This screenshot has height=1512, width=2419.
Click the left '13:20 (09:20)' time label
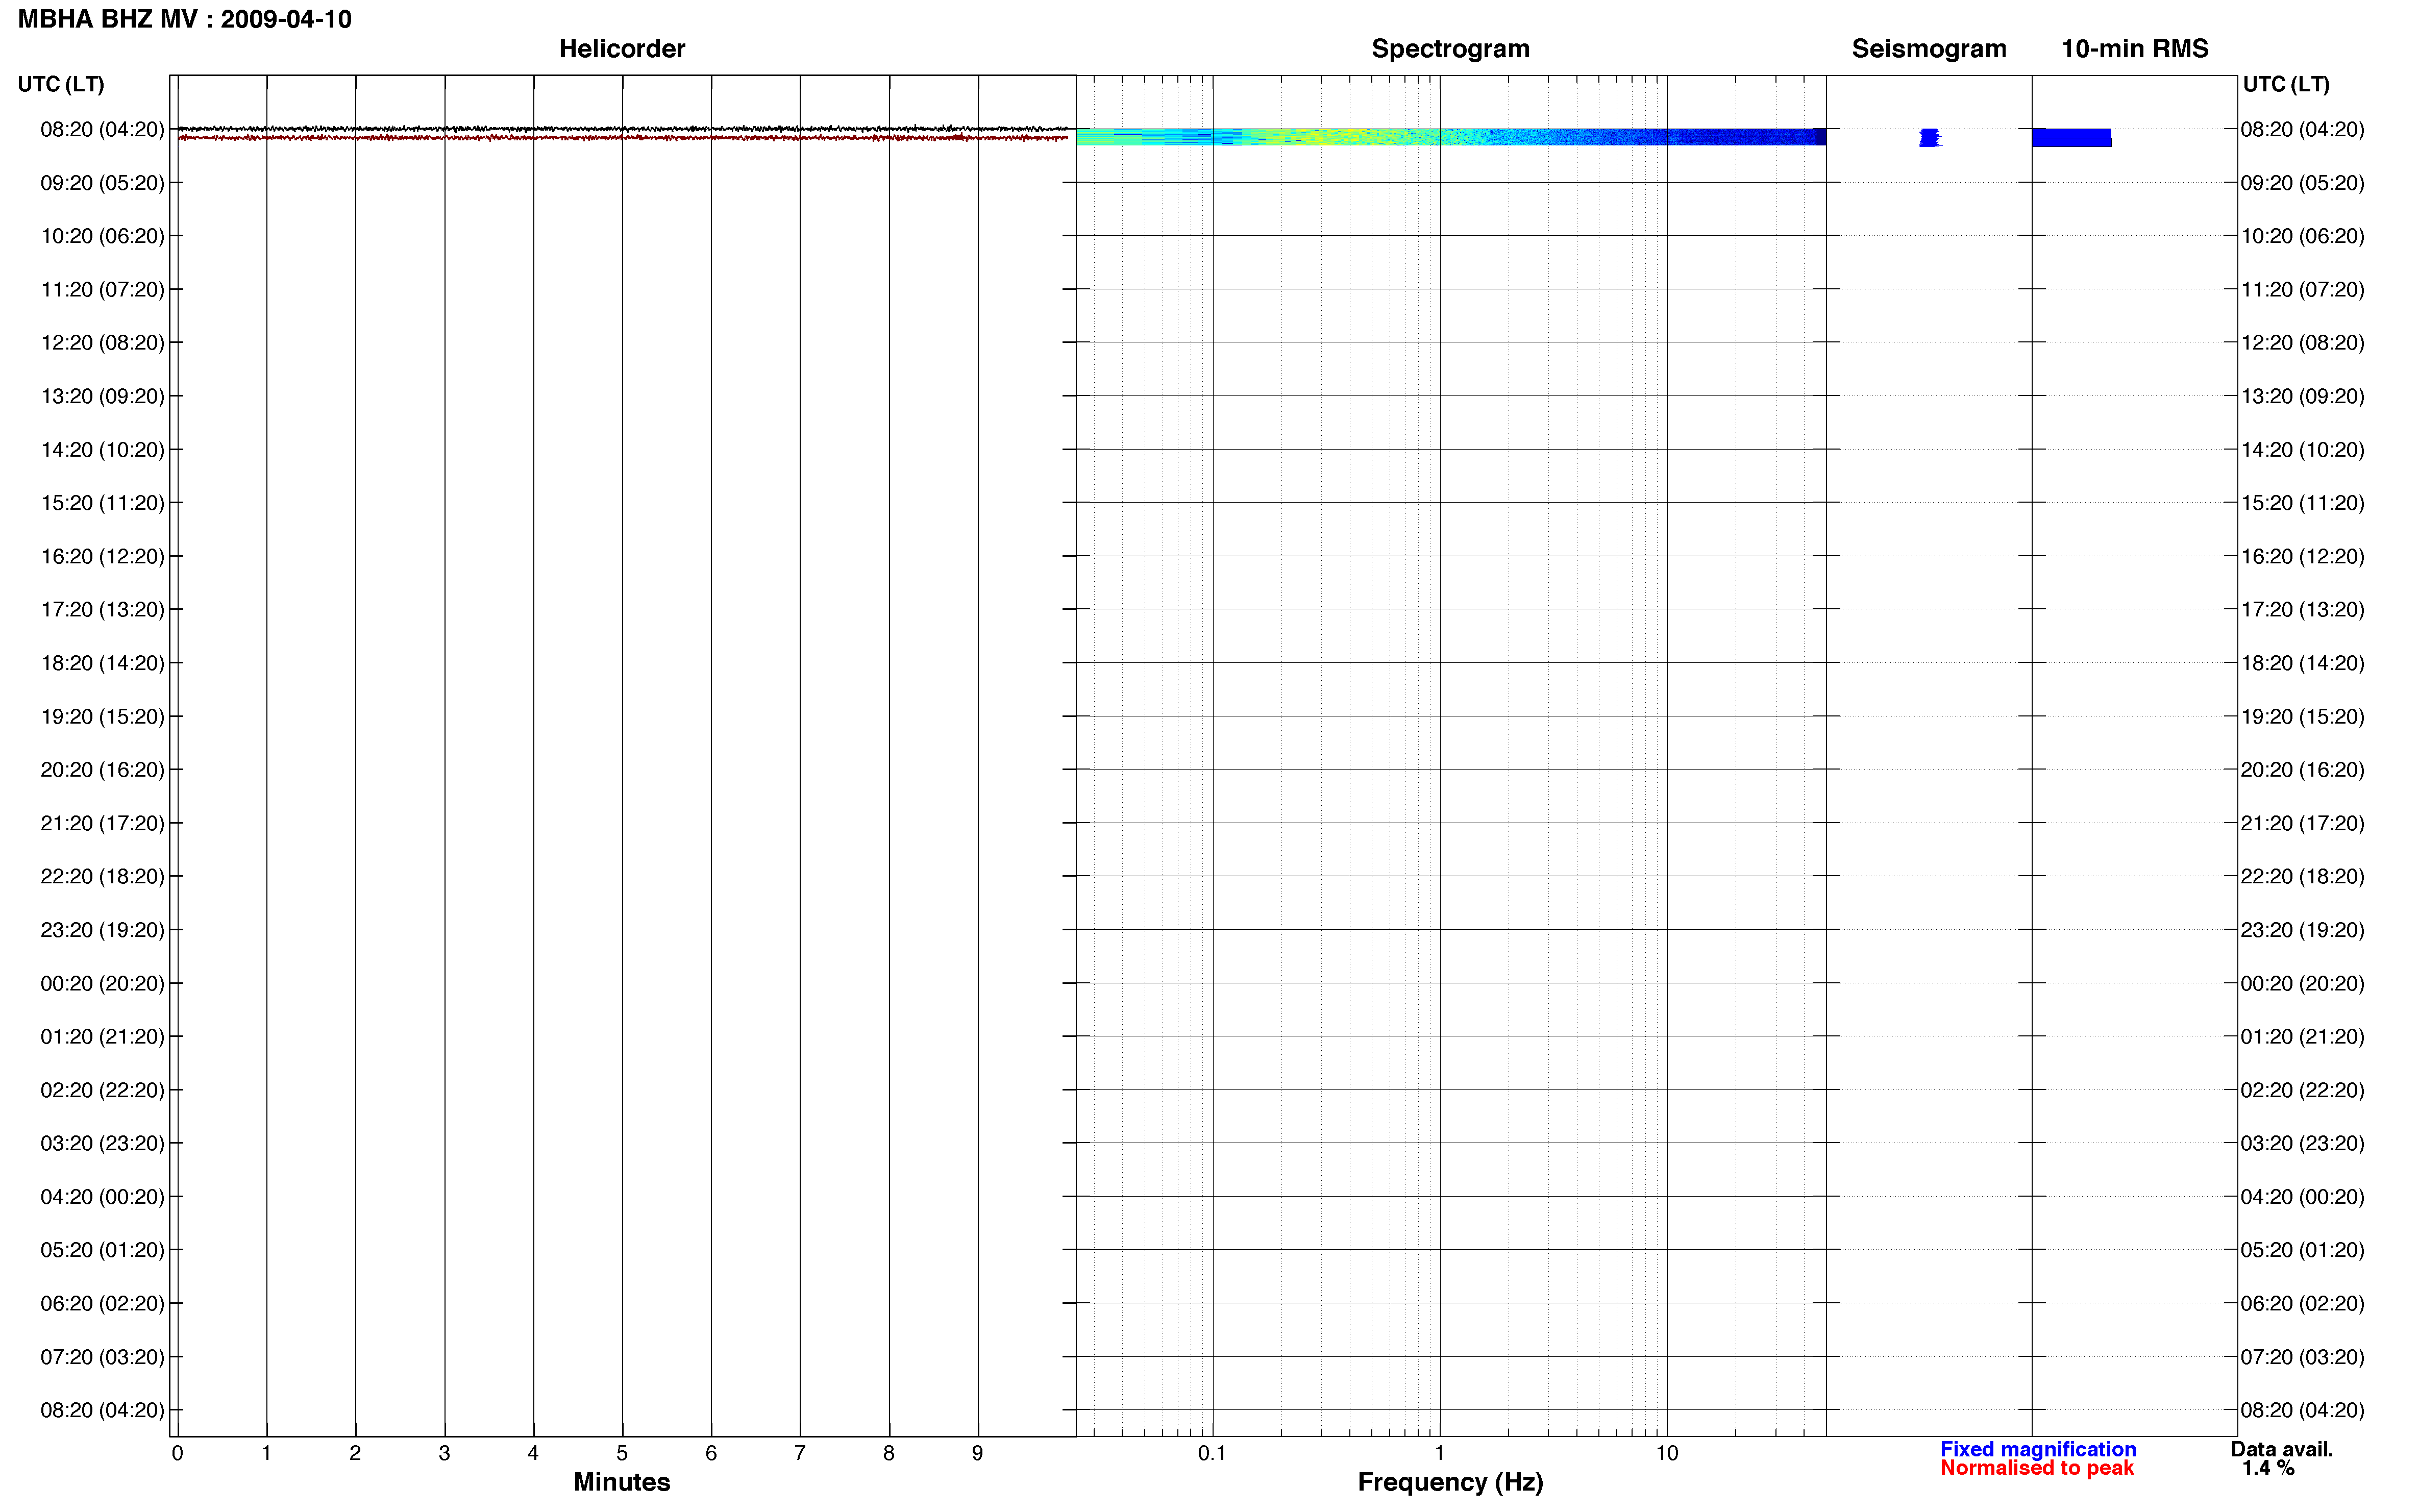point(103,396)
